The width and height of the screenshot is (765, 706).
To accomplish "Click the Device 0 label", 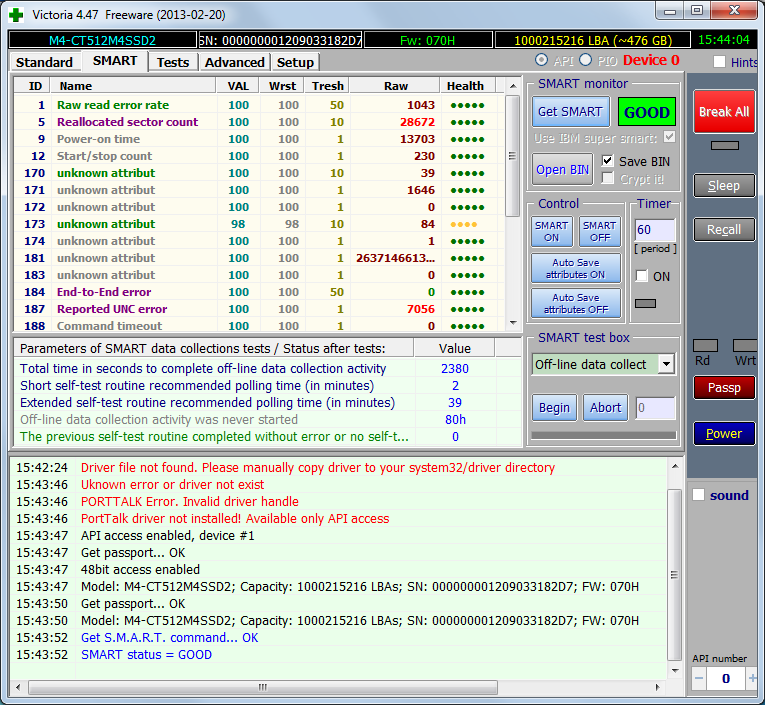I will pos(651,60).
